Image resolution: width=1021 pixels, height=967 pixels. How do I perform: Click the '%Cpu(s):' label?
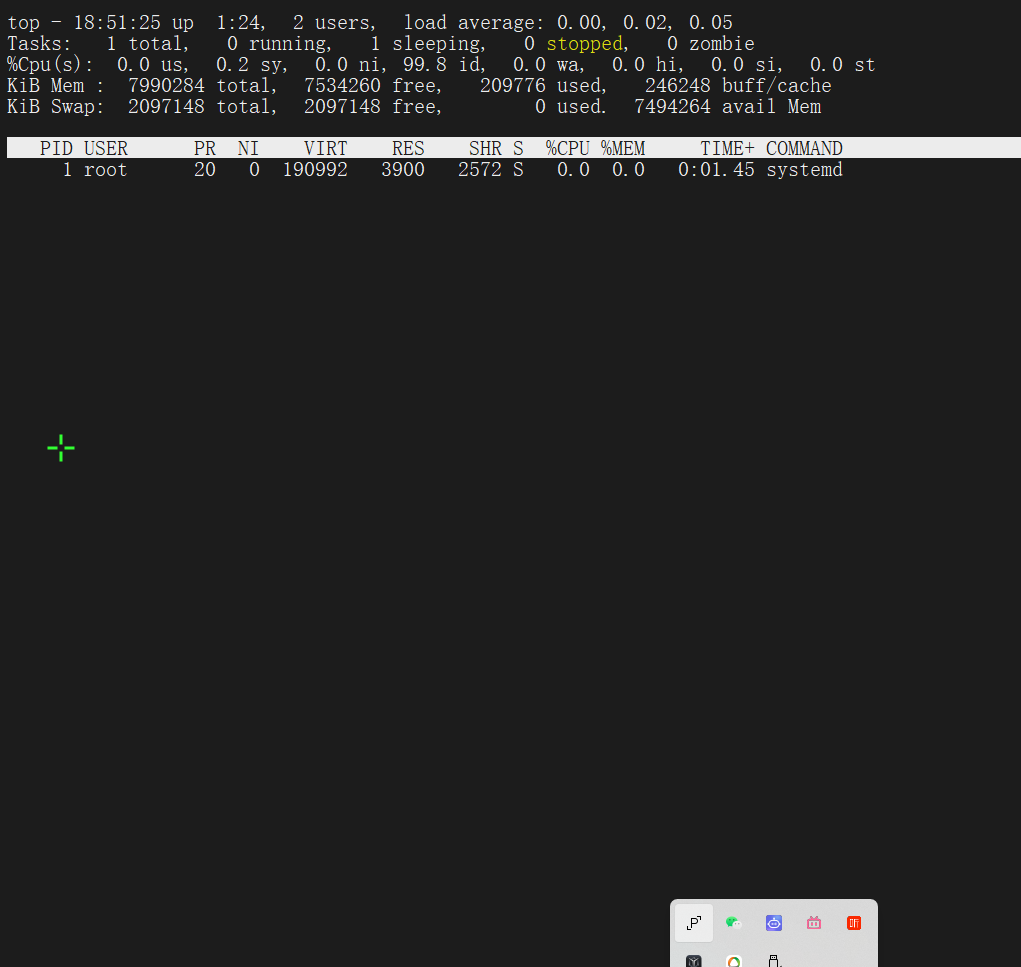50,65
